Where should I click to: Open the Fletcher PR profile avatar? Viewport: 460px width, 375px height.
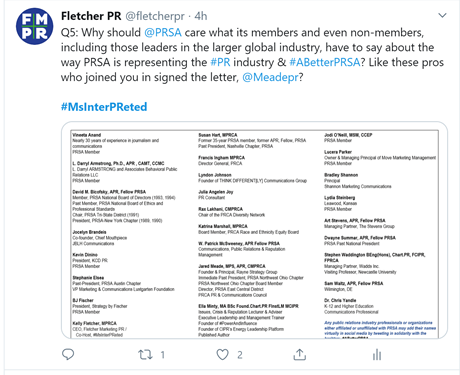pos(35,26)
